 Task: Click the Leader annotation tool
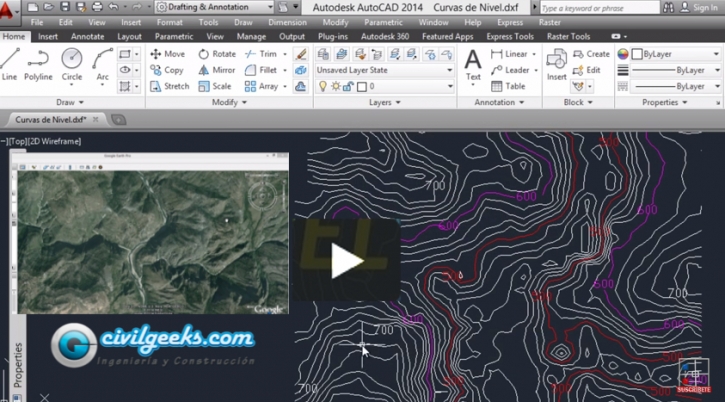[510, 70]
